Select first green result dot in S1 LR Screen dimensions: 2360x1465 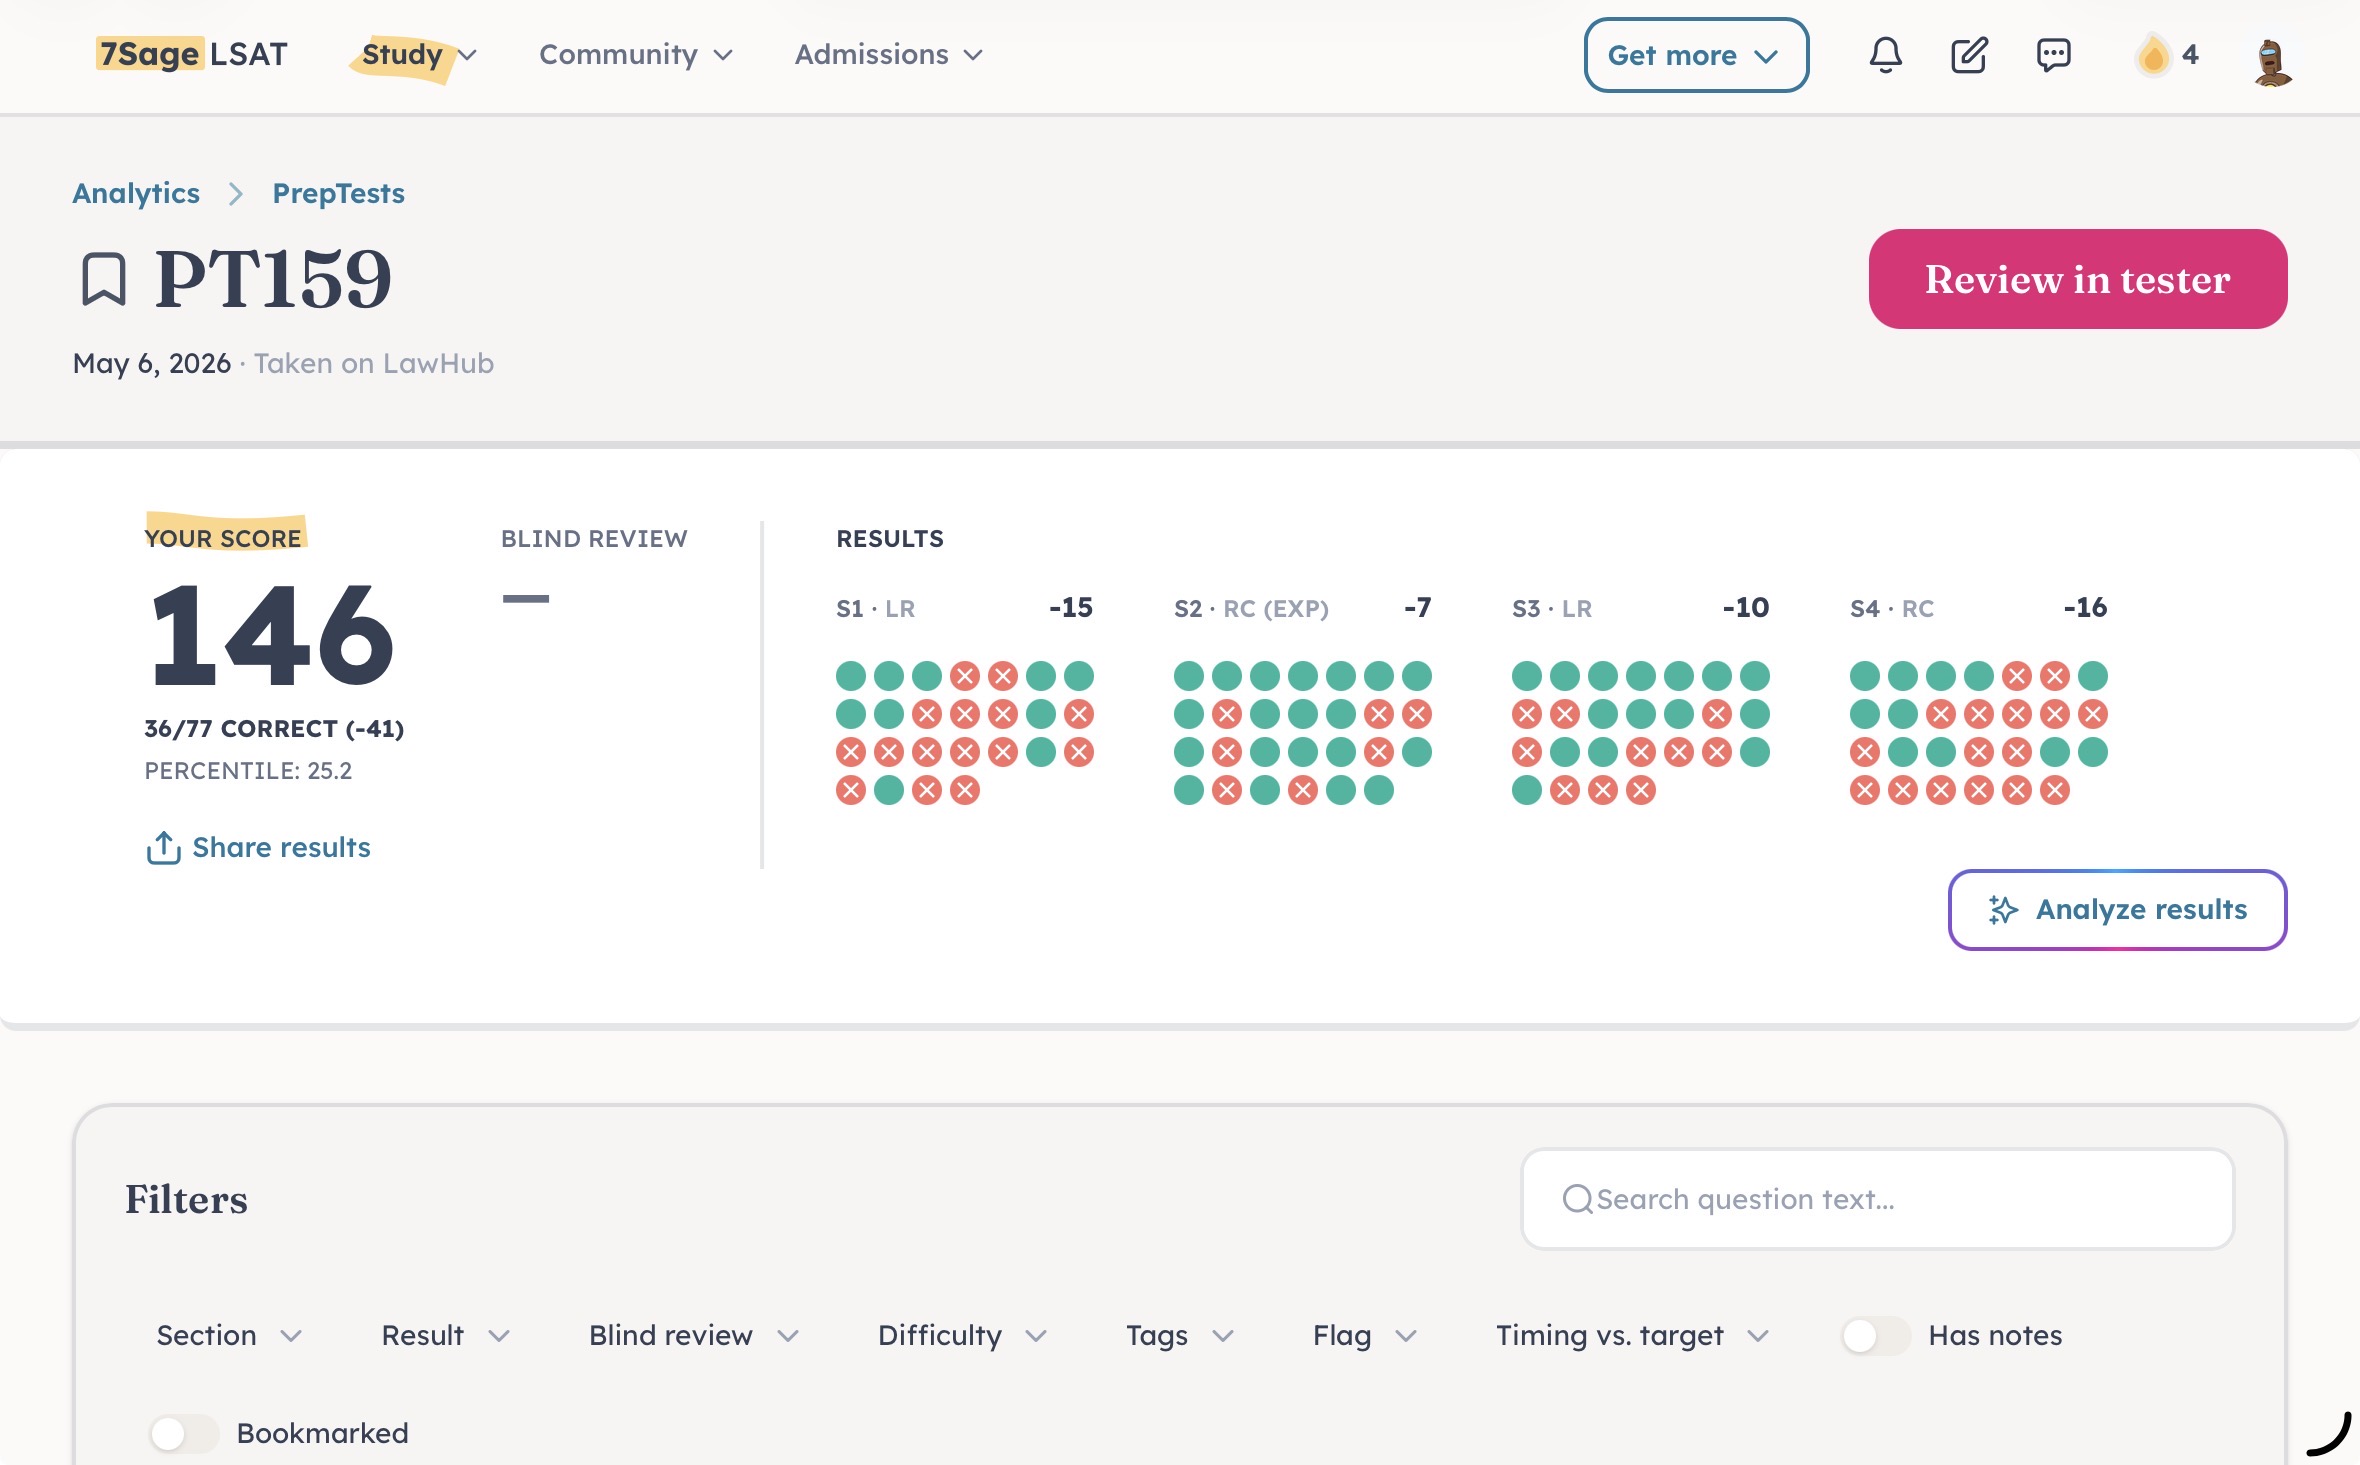(x=851, y=676)
